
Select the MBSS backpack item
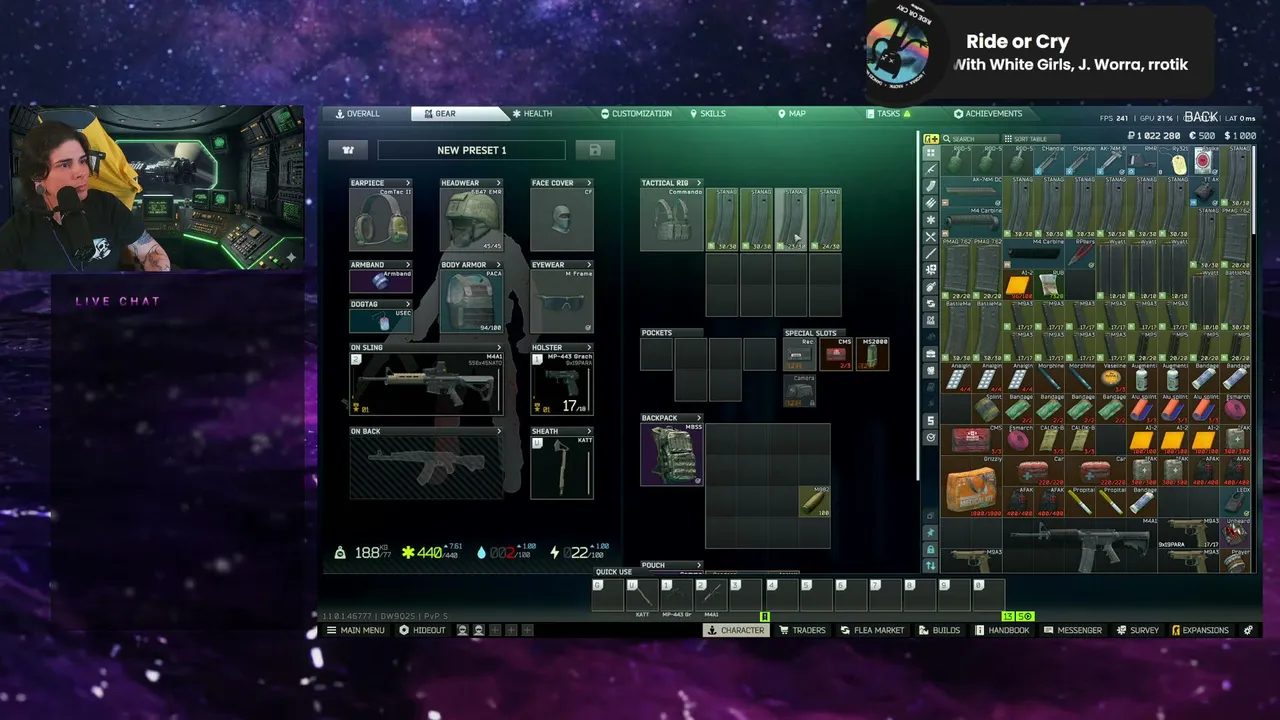[x=672, y=454]
